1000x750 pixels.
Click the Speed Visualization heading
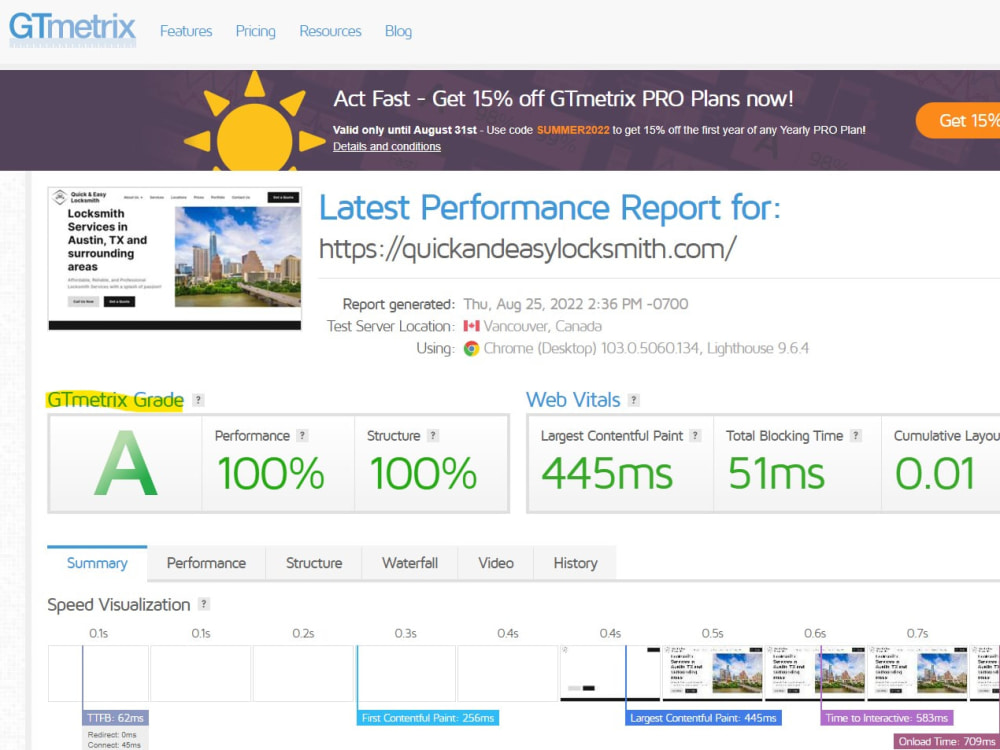pyautogui.click(x=119, y=605)
